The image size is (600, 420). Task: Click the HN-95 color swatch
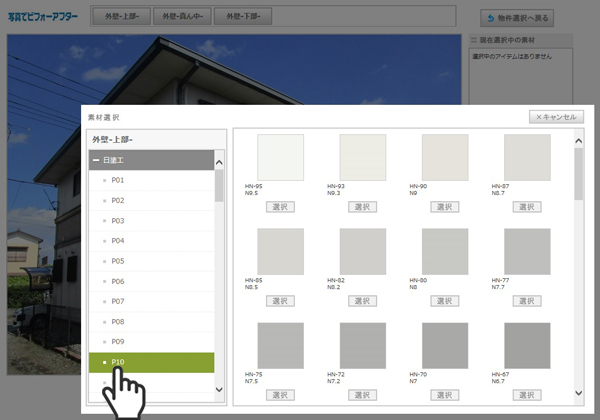280,157
